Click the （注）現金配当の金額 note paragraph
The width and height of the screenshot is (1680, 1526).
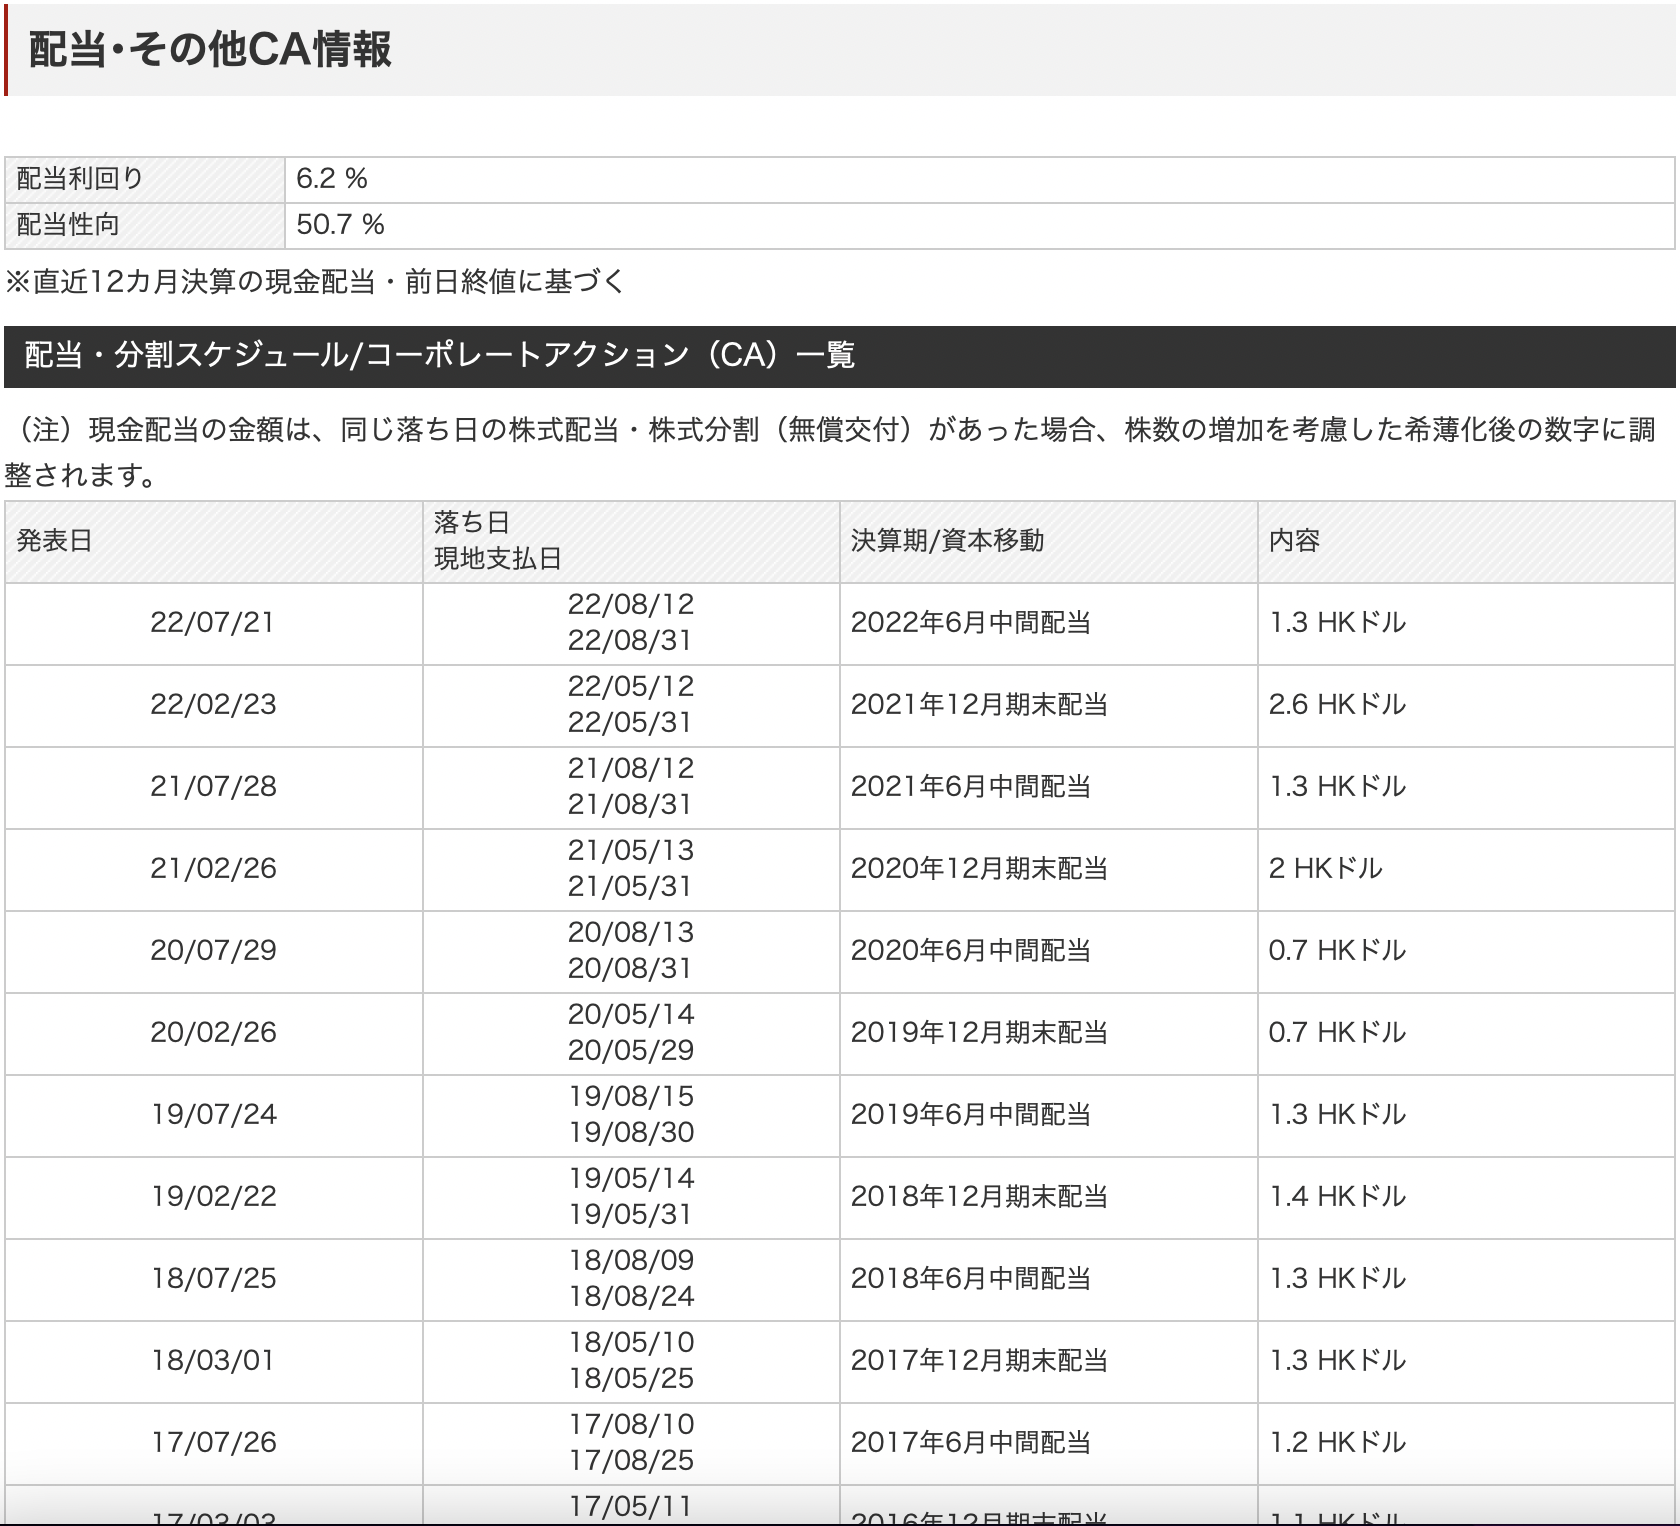pyautogui.click(x=832, y=452)
